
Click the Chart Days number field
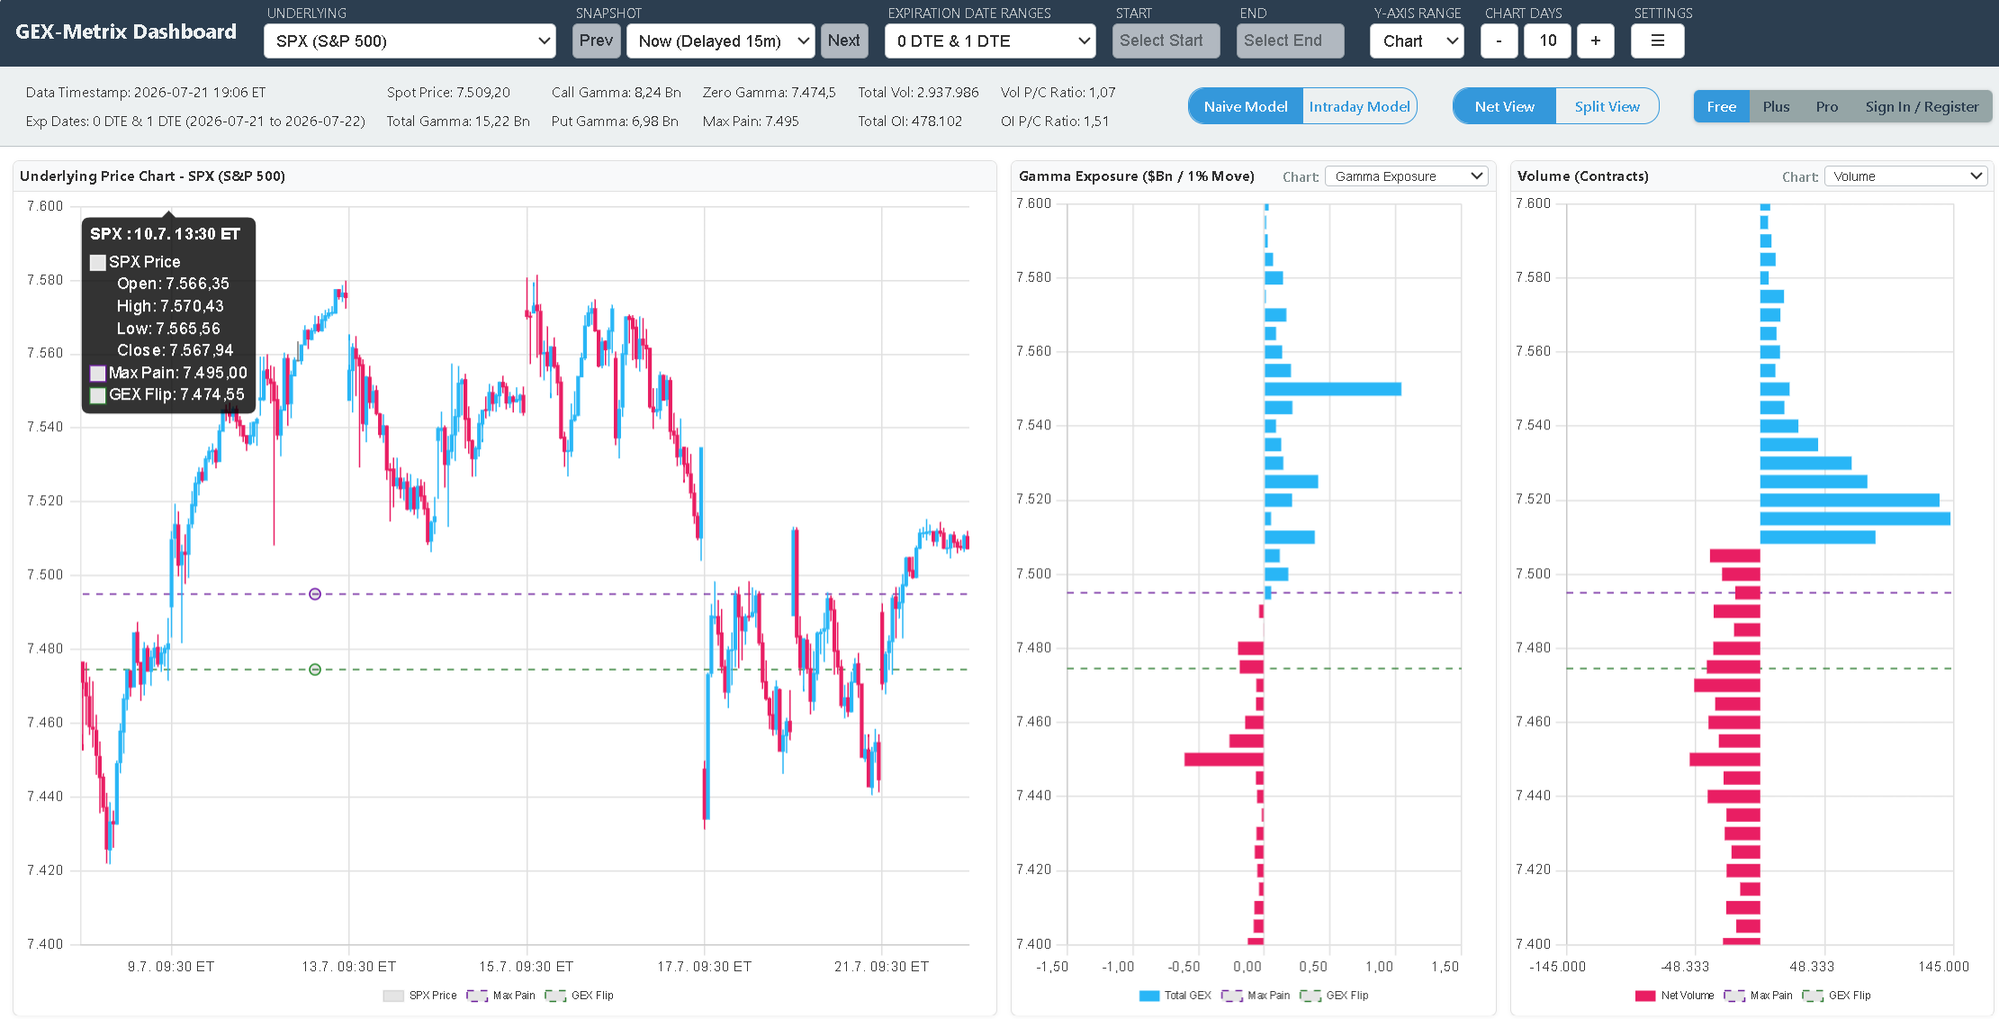pyautogui.click(x=1547, y=41)
